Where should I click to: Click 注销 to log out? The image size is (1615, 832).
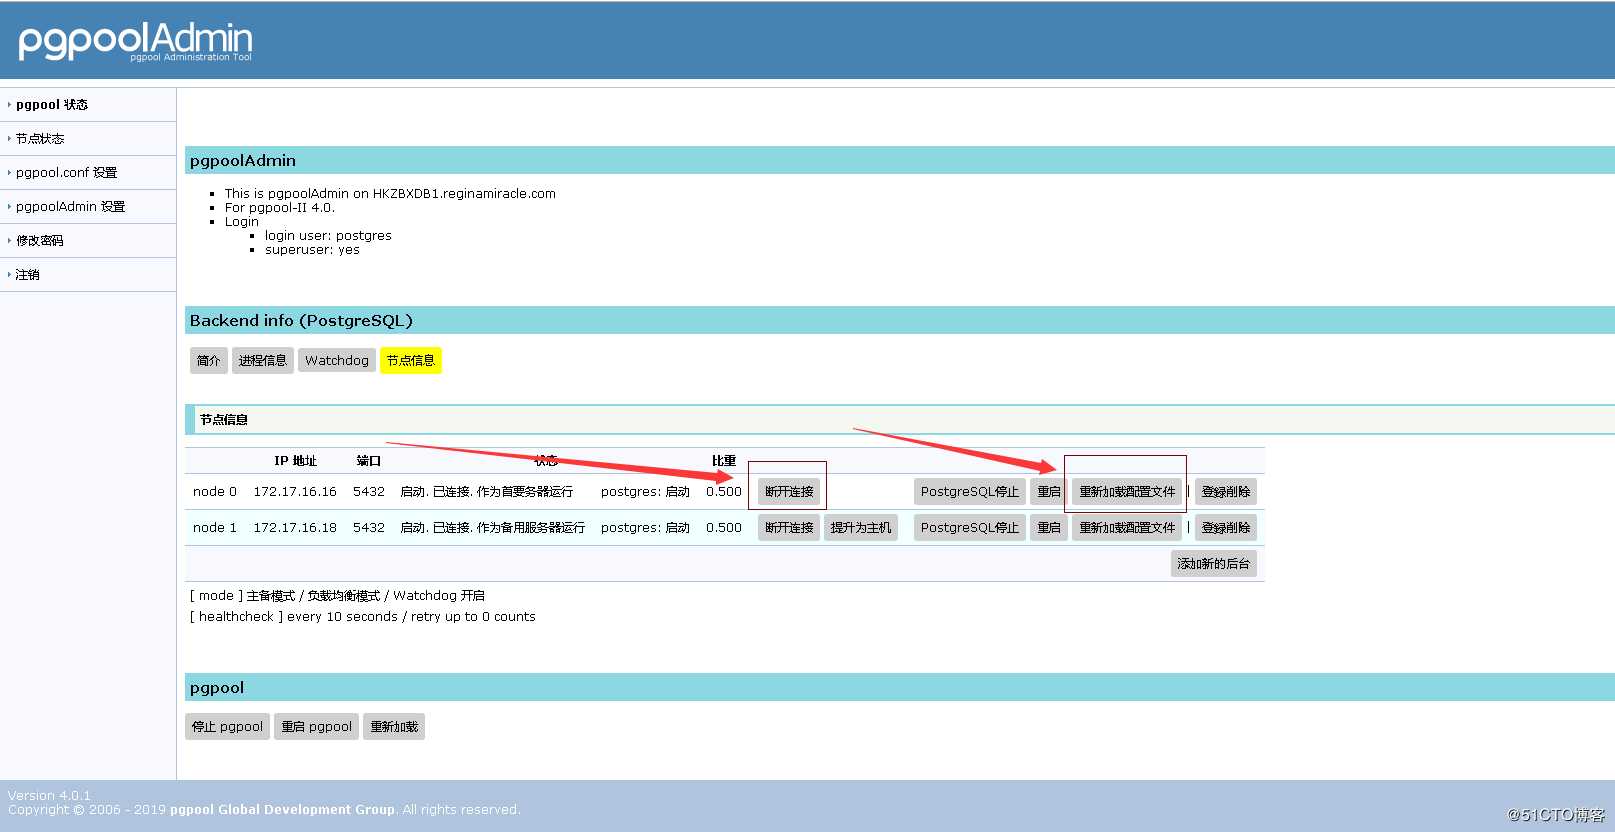click(x=28, y=275)
